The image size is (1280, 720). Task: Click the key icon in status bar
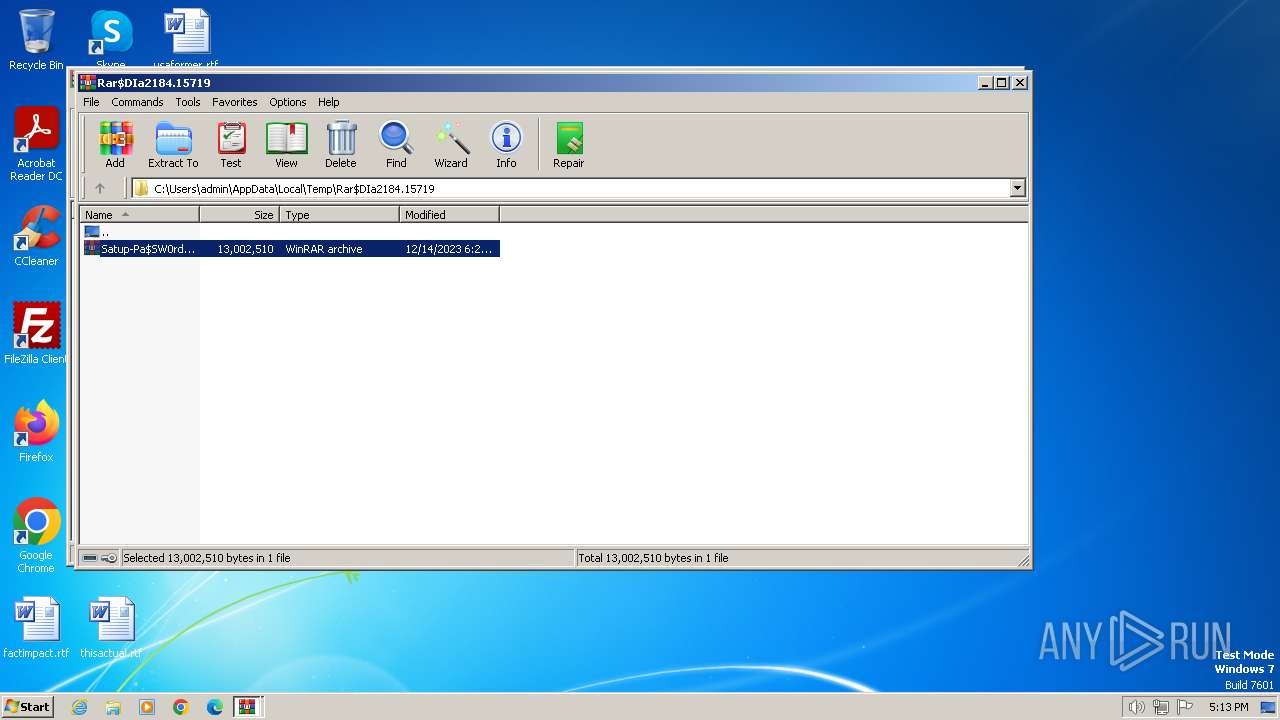(109, 558)
